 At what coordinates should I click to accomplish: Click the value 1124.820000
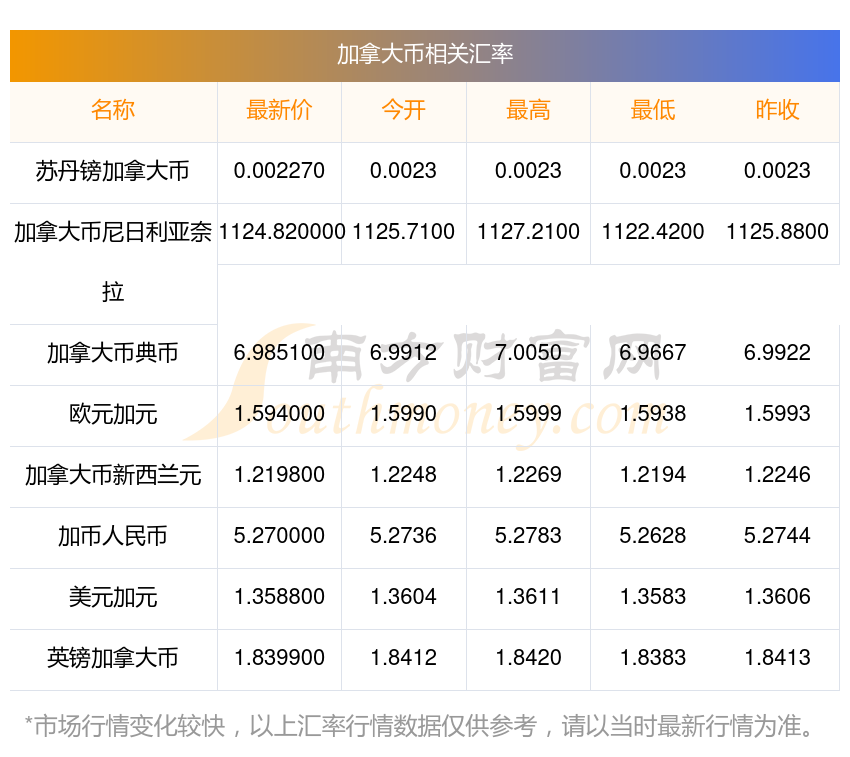[282, 232]
